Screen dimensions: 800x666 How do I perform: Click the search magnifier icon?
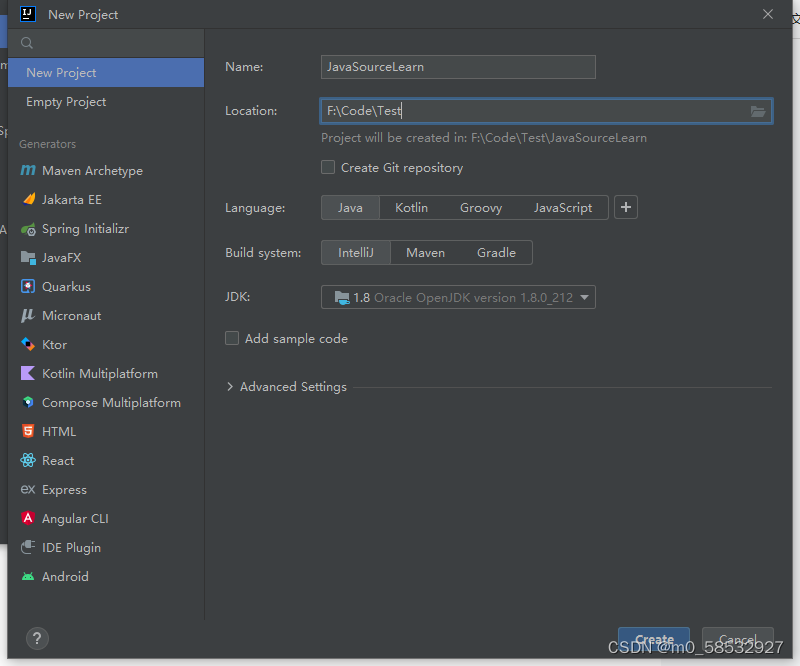(27, 43)
